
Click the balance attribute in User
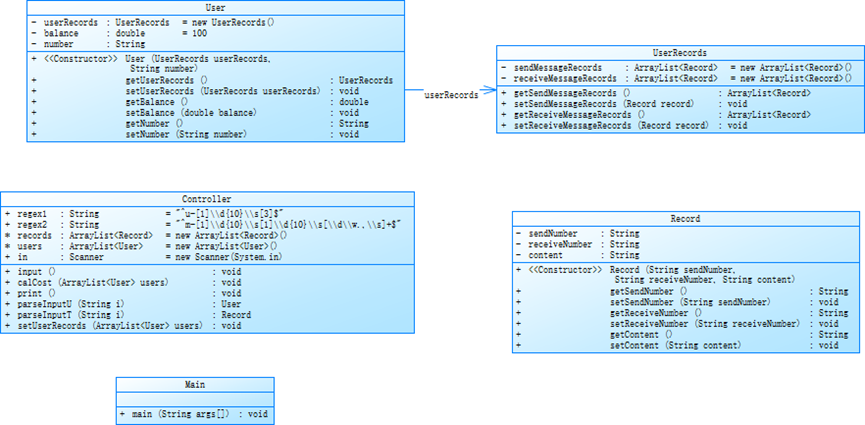(x=119, y=33)
